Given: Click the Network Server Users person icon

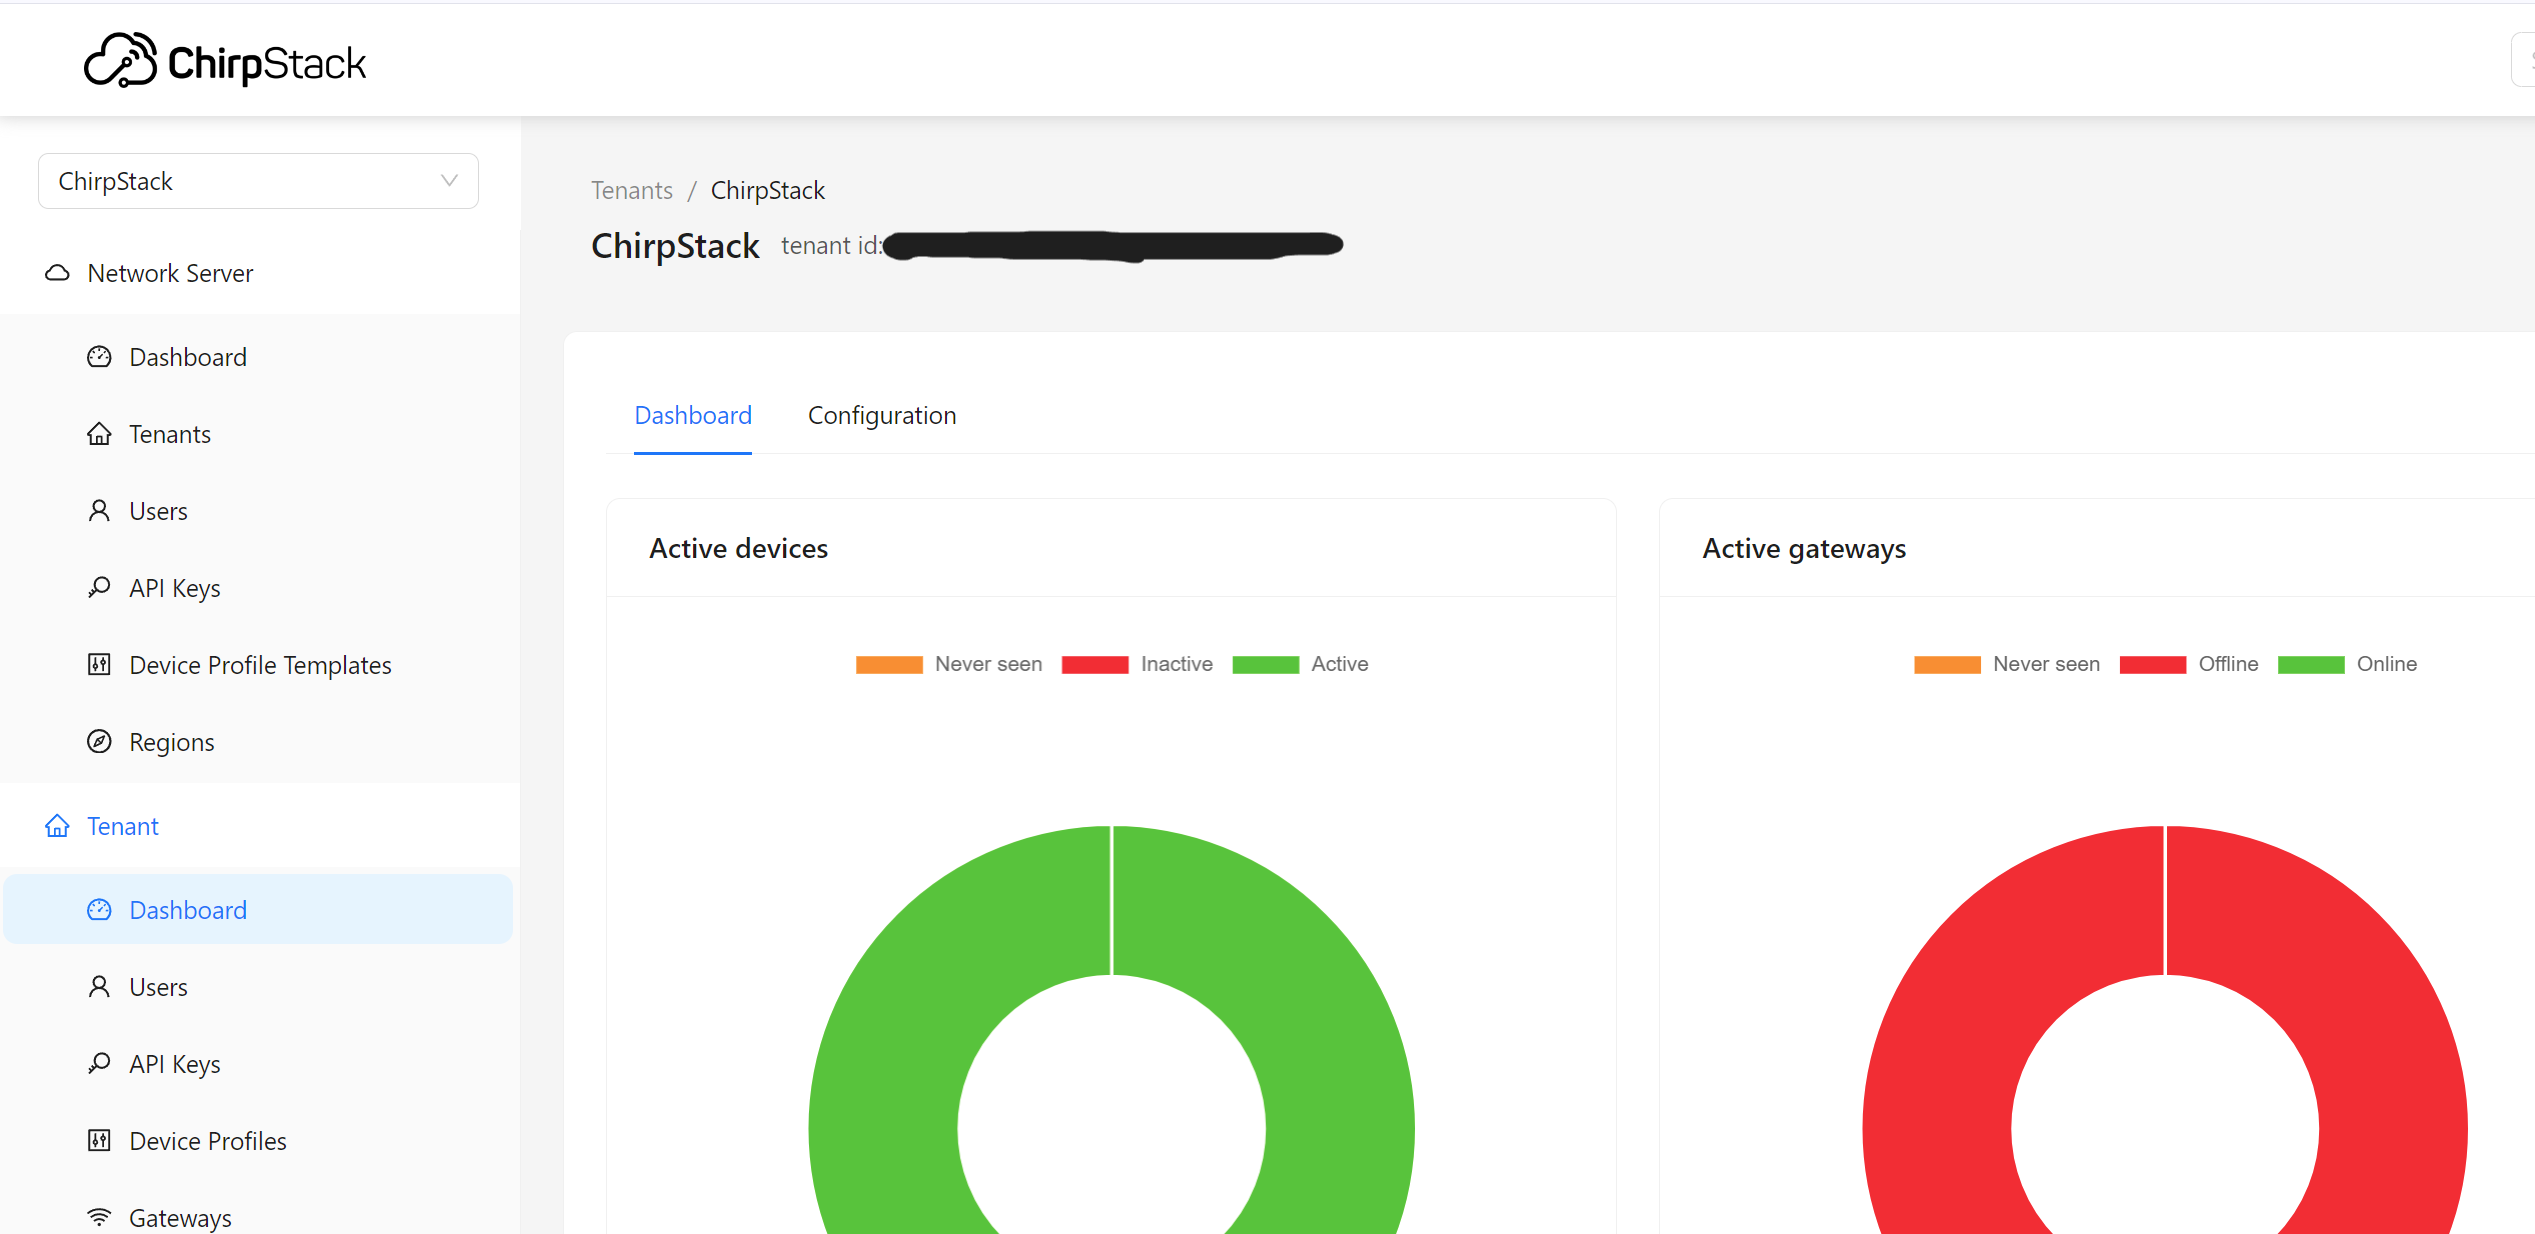Looking at the screenshot, I should click(99, 511).
